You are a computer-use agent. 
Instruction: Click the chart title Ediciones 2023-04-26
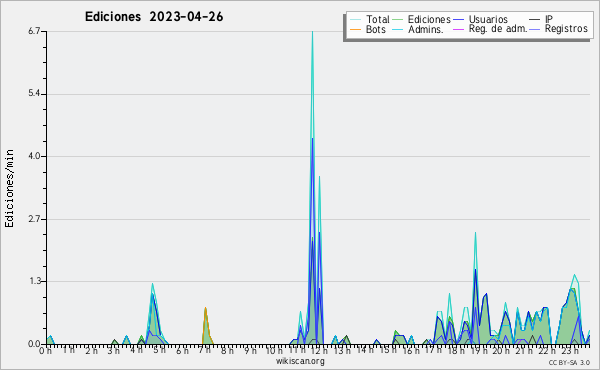(154, 17)
